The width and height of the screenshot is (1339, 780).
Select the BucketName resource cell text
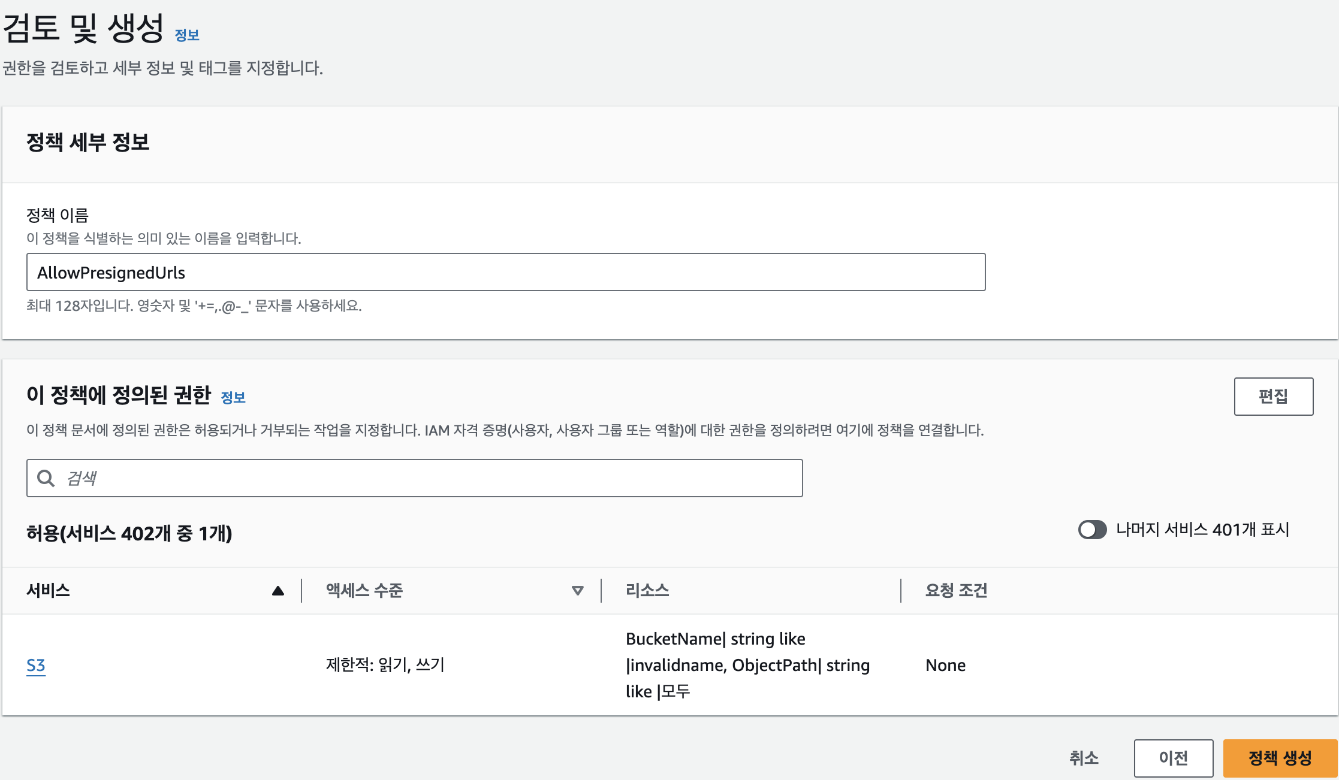click(748, 665)
